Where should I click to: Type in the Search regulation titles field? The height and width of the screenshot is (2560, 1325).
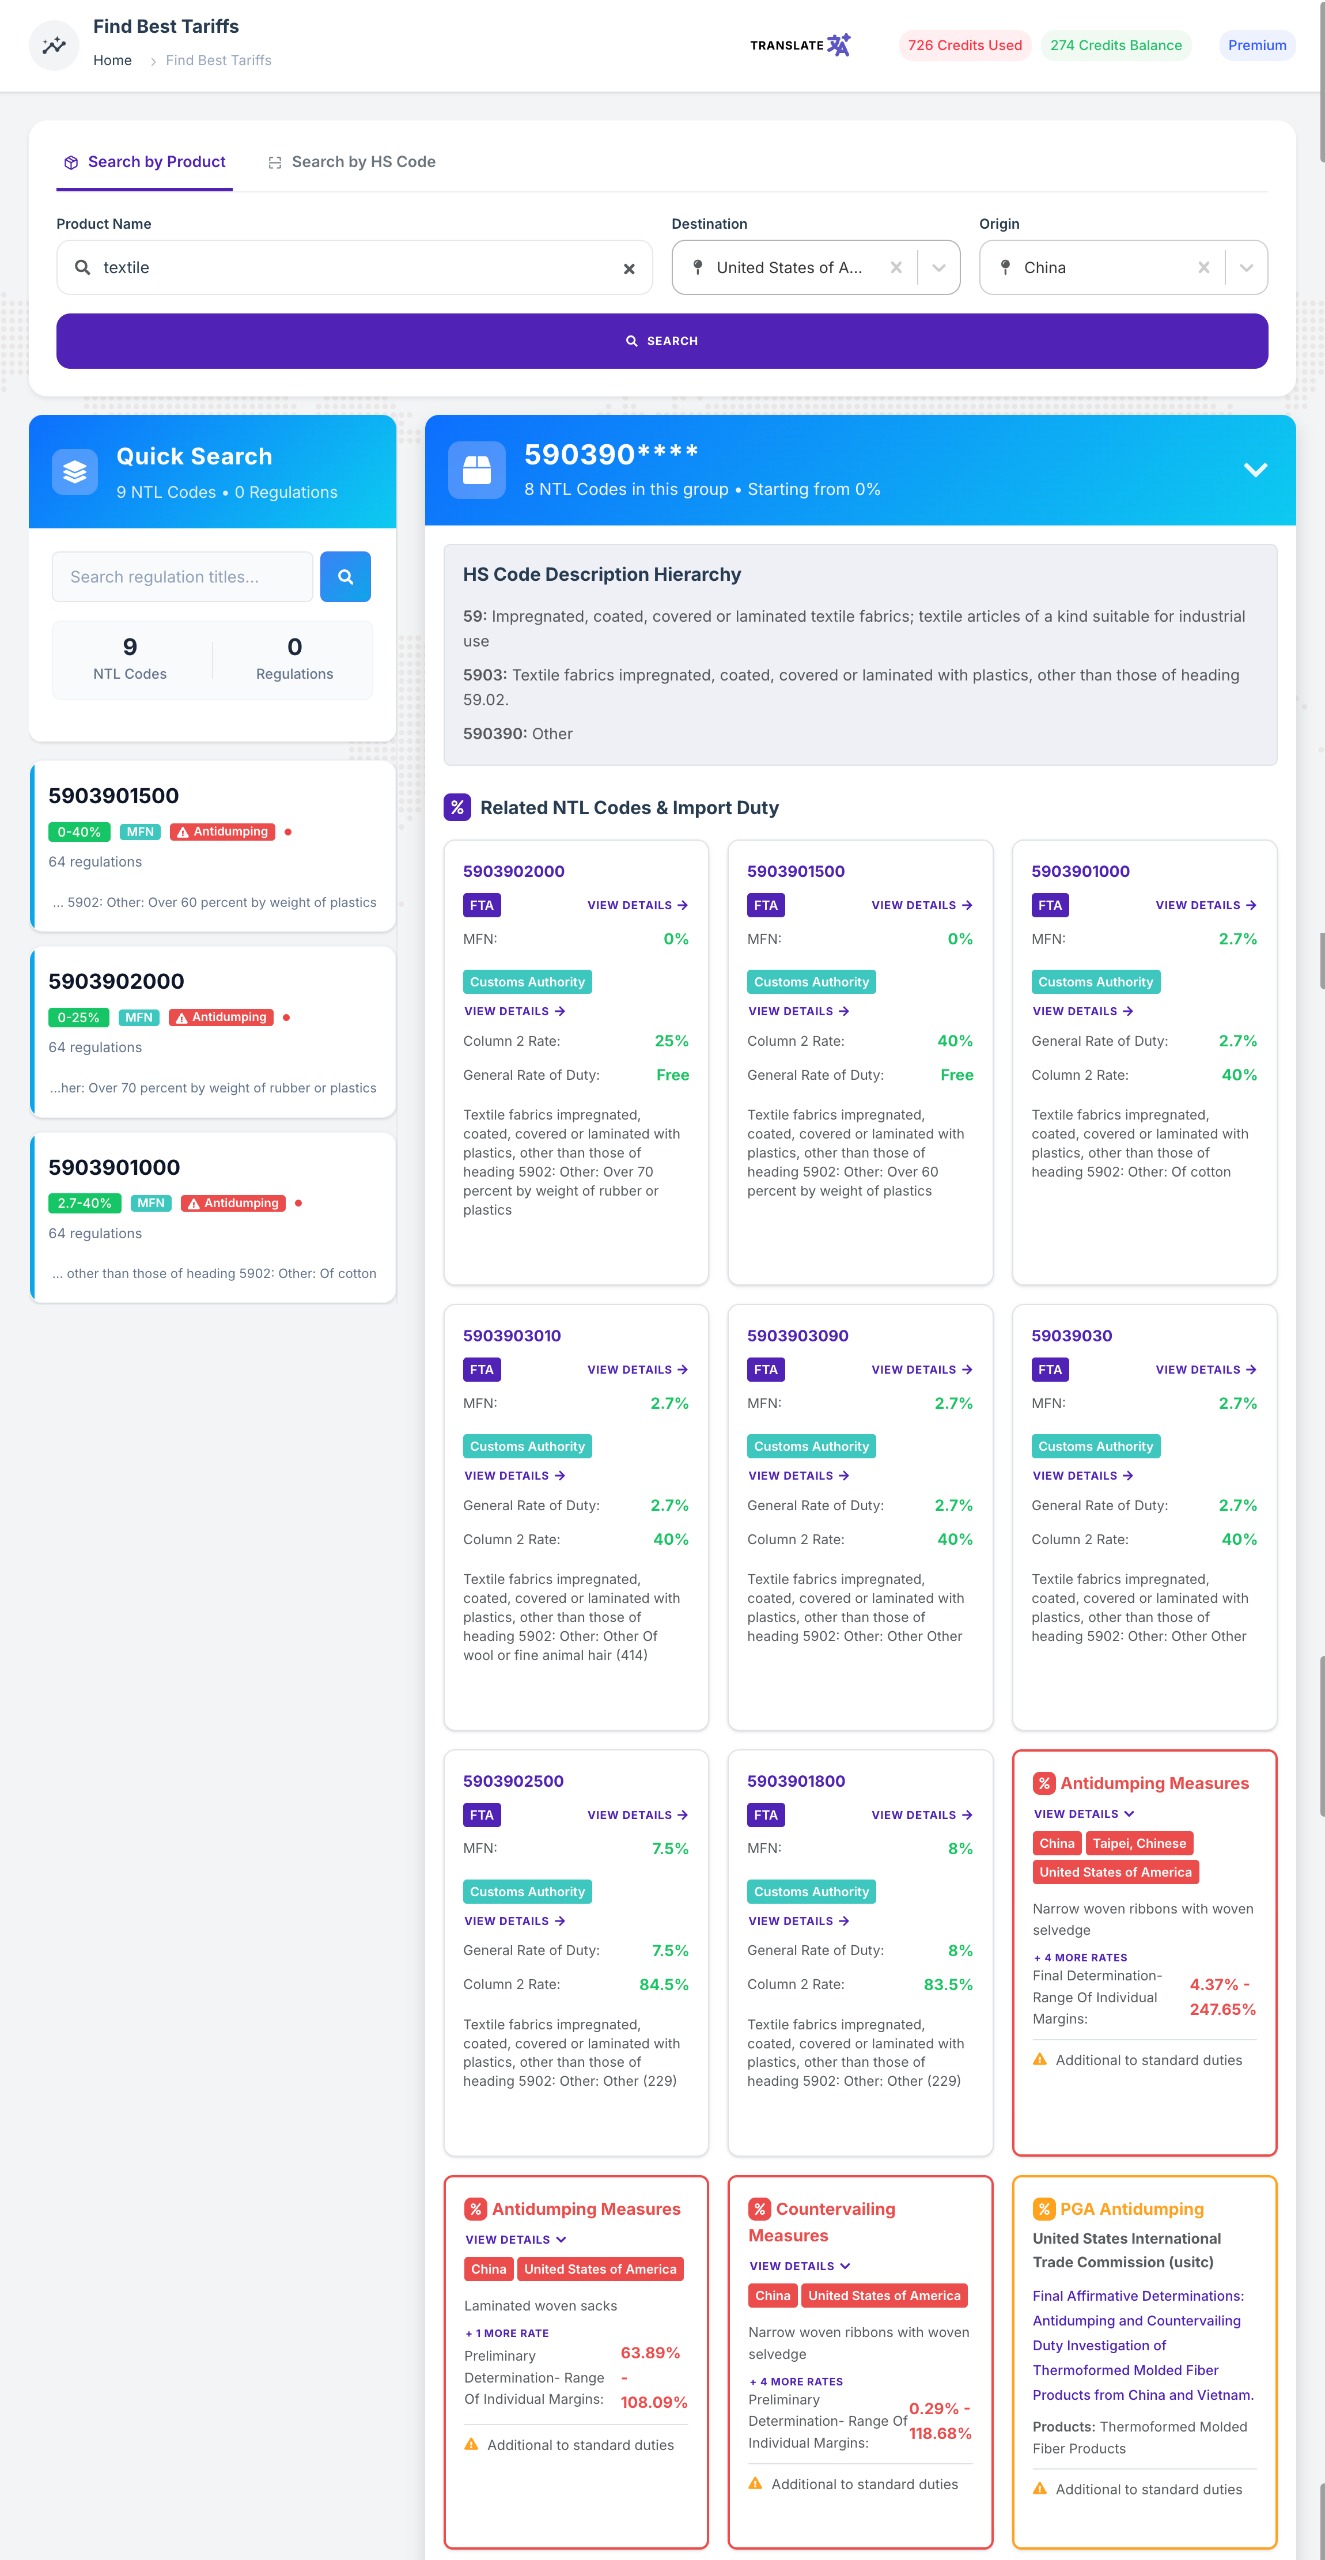(182, 577)
